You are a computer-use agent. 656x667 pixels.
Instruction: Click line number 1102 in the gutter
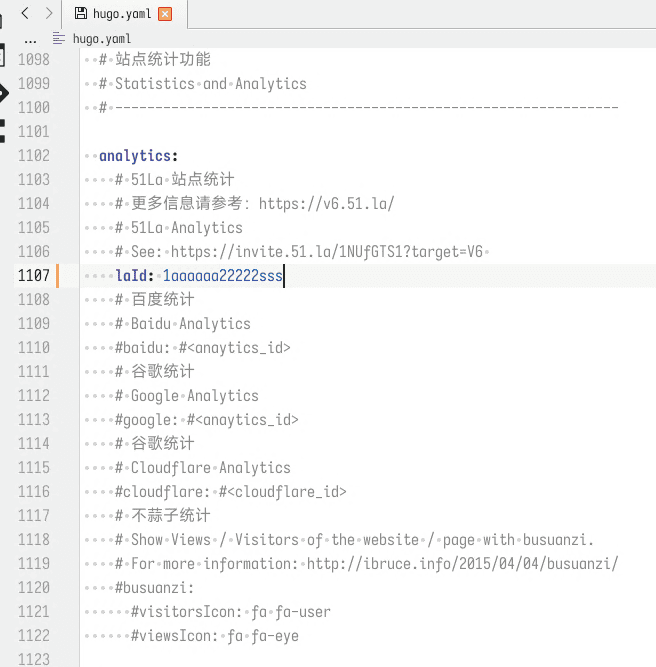coord(33,156)
